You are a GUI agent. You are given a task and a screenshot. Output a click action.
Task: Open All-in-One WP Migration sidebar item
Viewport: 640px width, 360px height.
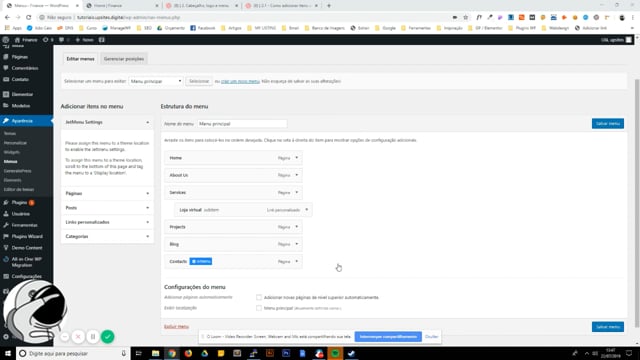(27, 262)
